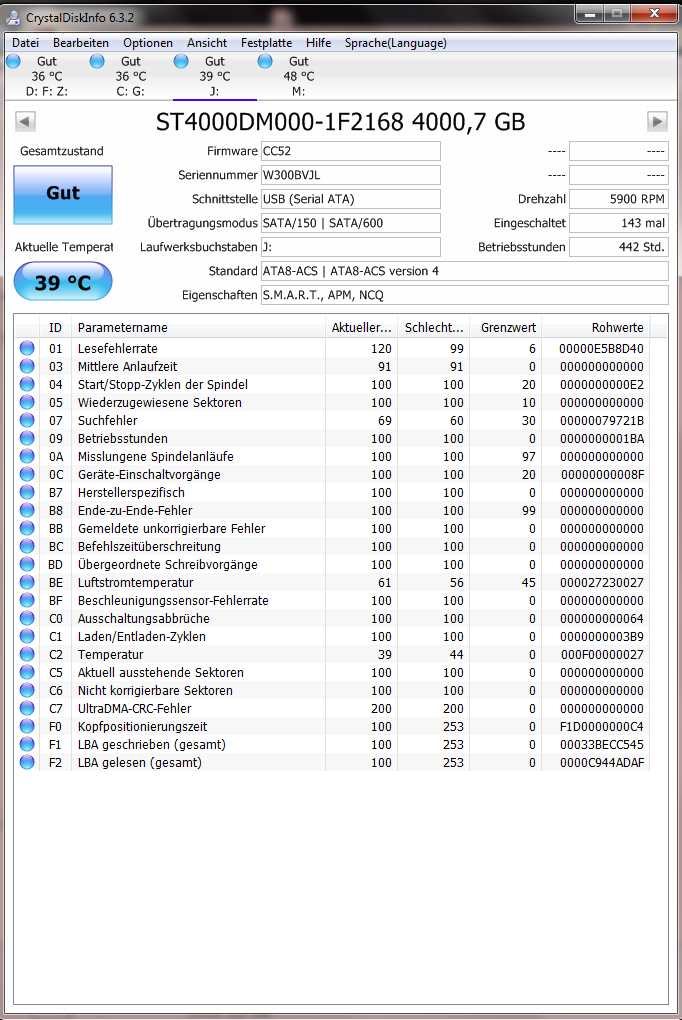Click status icon of Lesefehlerrate row
The height and width of the screenshot is (1020, 682).
27,348
